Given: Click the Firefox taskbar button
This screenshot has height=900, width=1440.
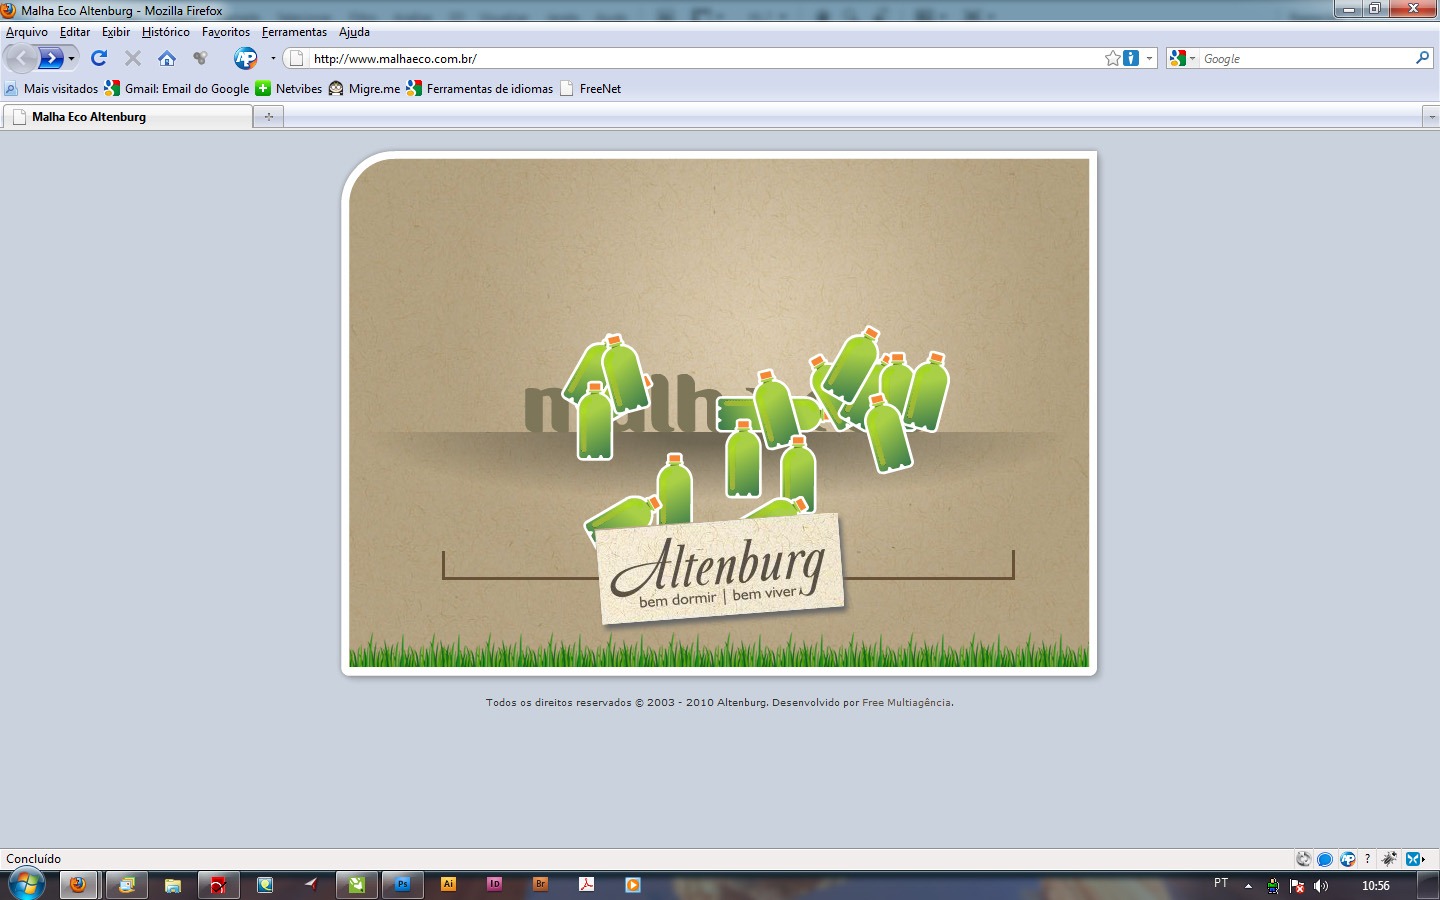Looking at the screenshot, I should (x=78, y=885).
